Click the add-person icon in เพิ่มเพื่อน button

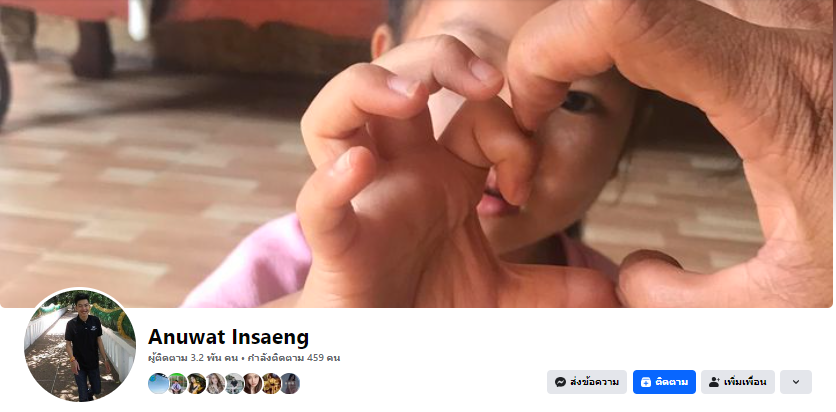pyautogui.click(x=714, y=382)
